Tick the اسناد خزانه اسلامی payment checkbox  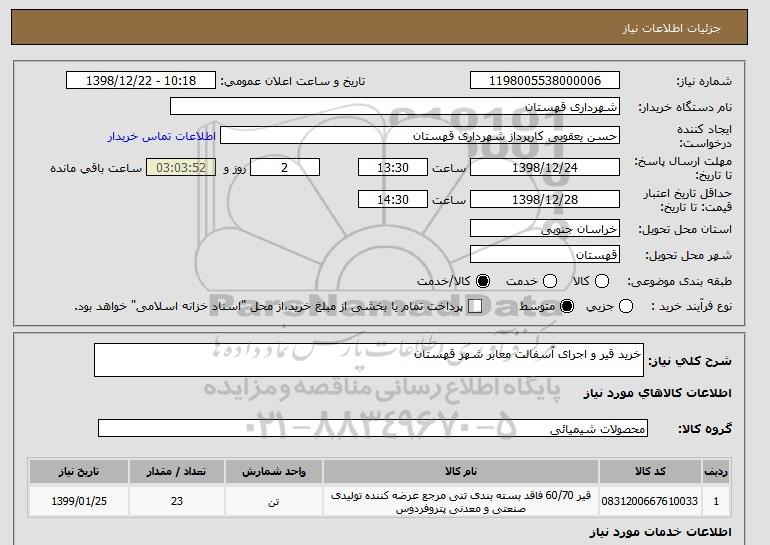(x=475, y=306)
